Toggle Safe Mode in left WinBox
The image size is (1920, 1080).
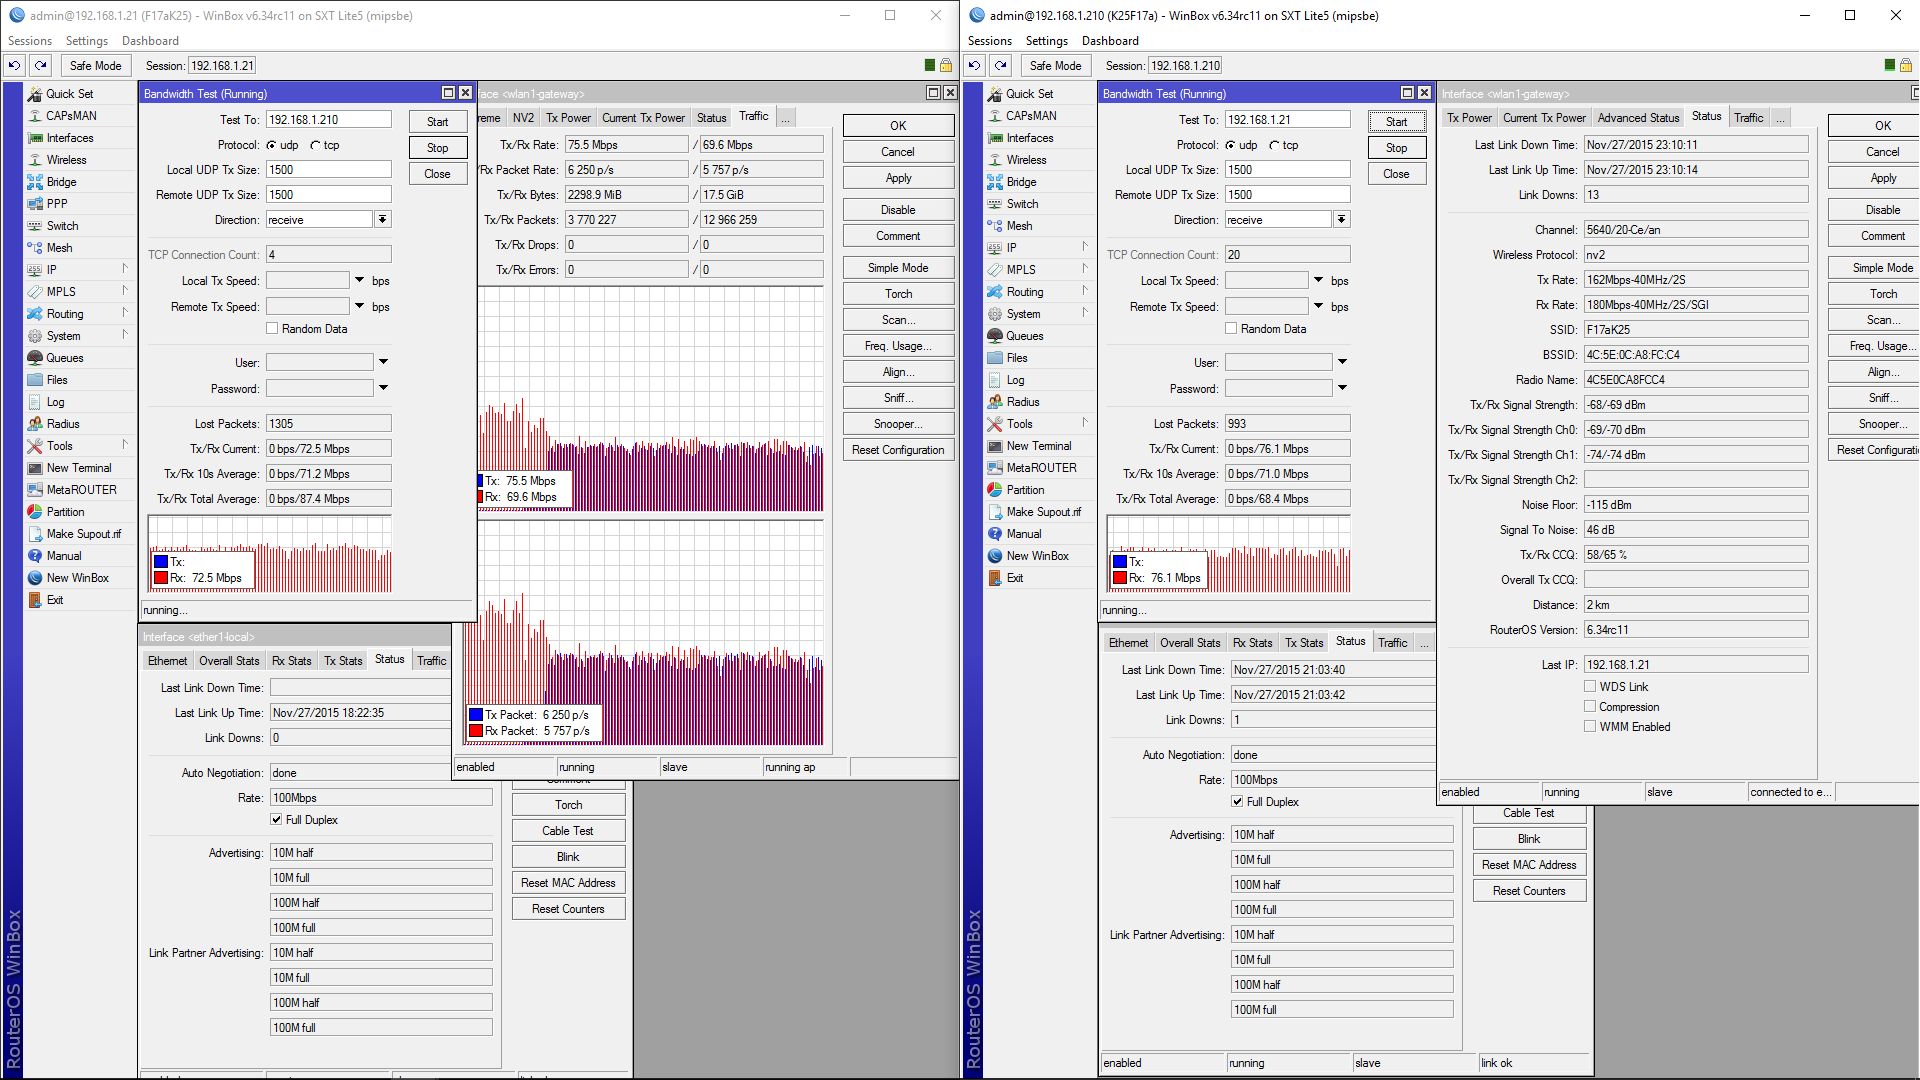click(x=95, y=66)
